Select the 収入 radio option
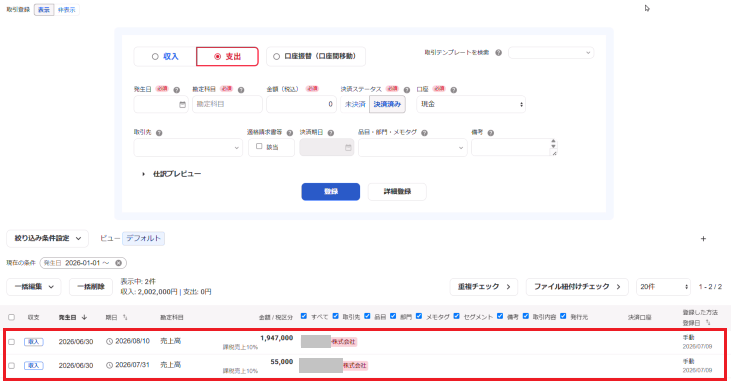The image size is (731, 383). pyautogui.click(x=165, y=56)
